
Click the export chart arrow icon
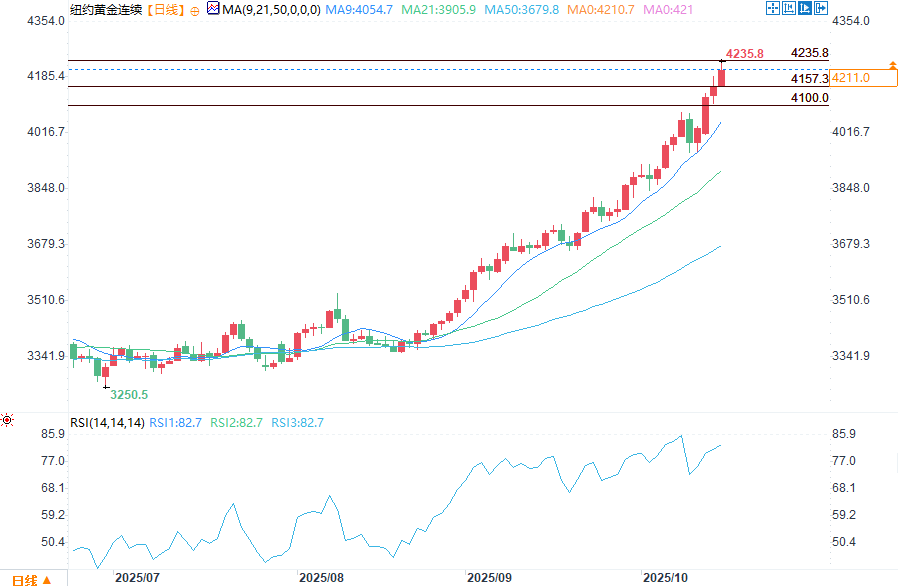pyautogui.click(x=821, y=8)
